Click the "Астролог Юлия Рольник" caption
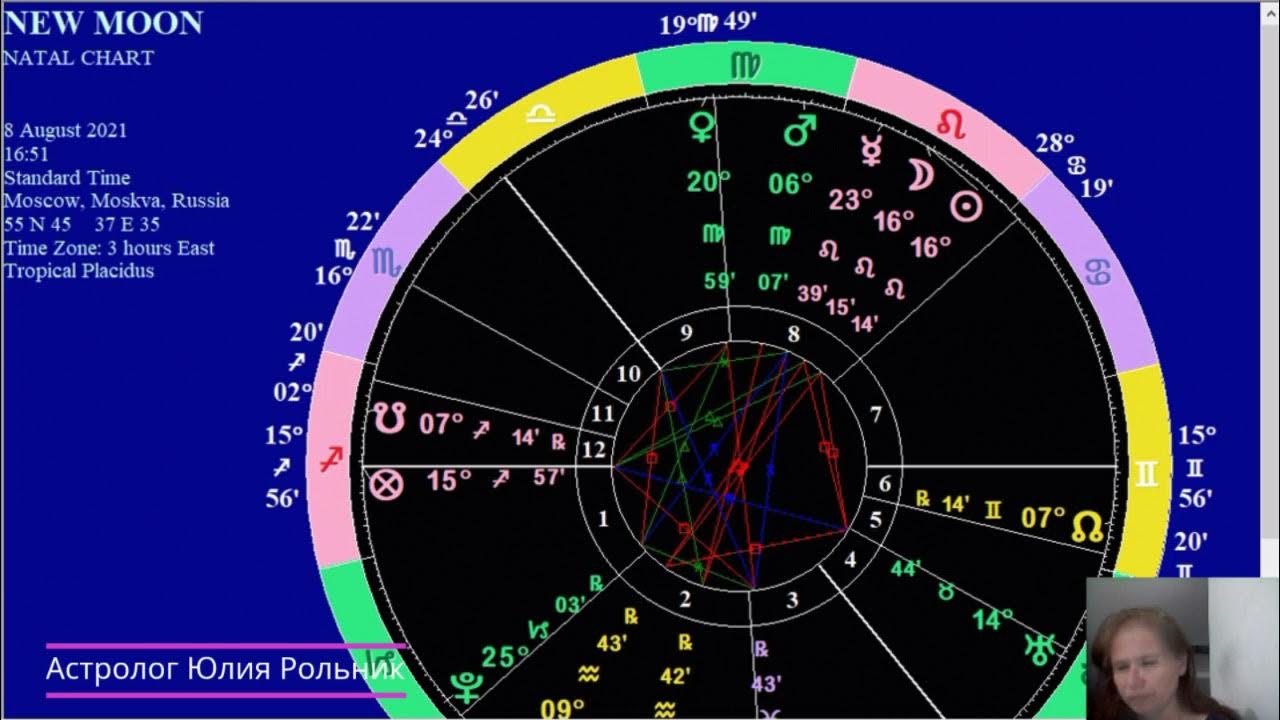This screenshot has width=1280, height=720. point(225,669)
